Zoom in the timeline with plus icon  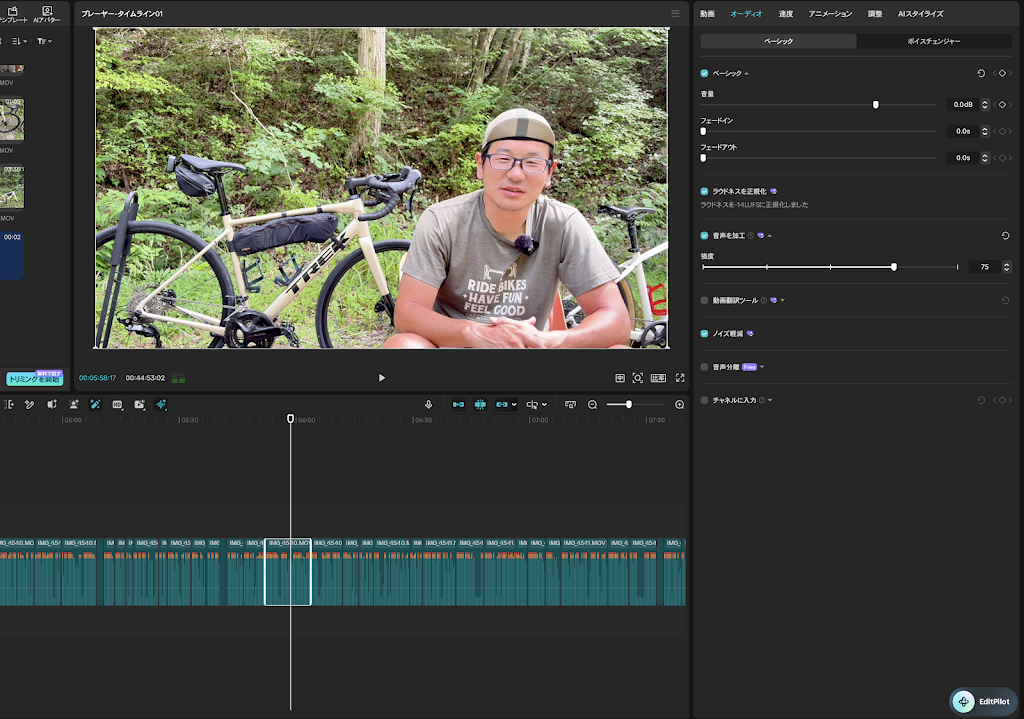pyautogui.click(x=679, y=404)
